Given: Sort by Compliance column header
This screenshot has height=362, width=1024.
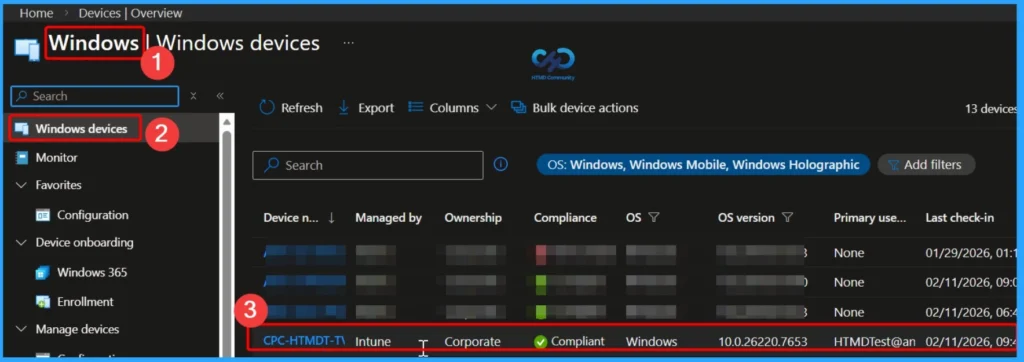Looking at the screenshot, I should [x=565, y=218].
